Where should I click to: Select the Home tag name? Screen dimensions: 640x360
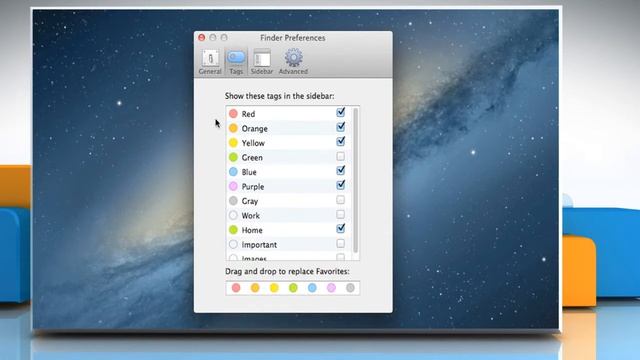(x=252, y=230)
